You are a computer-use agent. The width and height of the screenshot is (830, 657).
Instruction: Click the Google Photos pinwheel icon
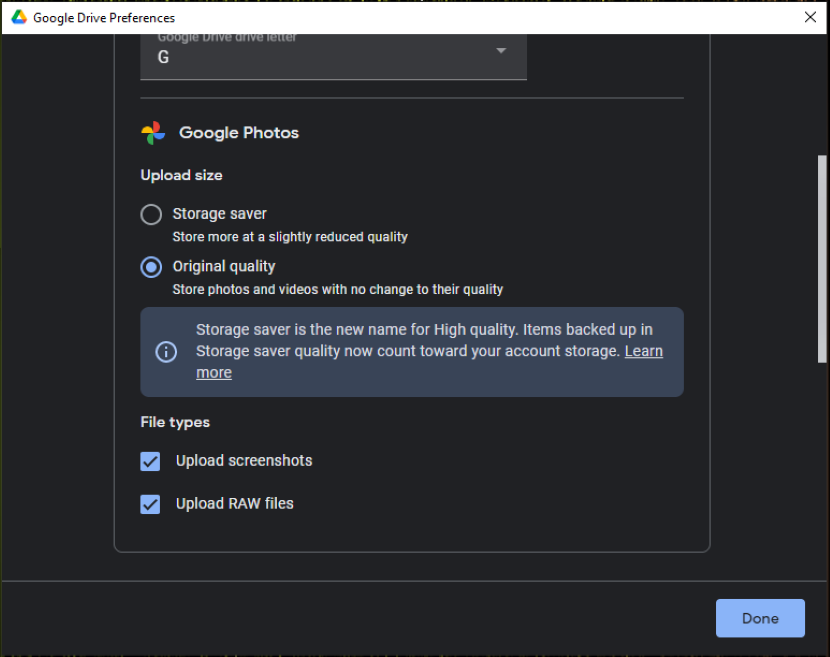click(153, 133)
